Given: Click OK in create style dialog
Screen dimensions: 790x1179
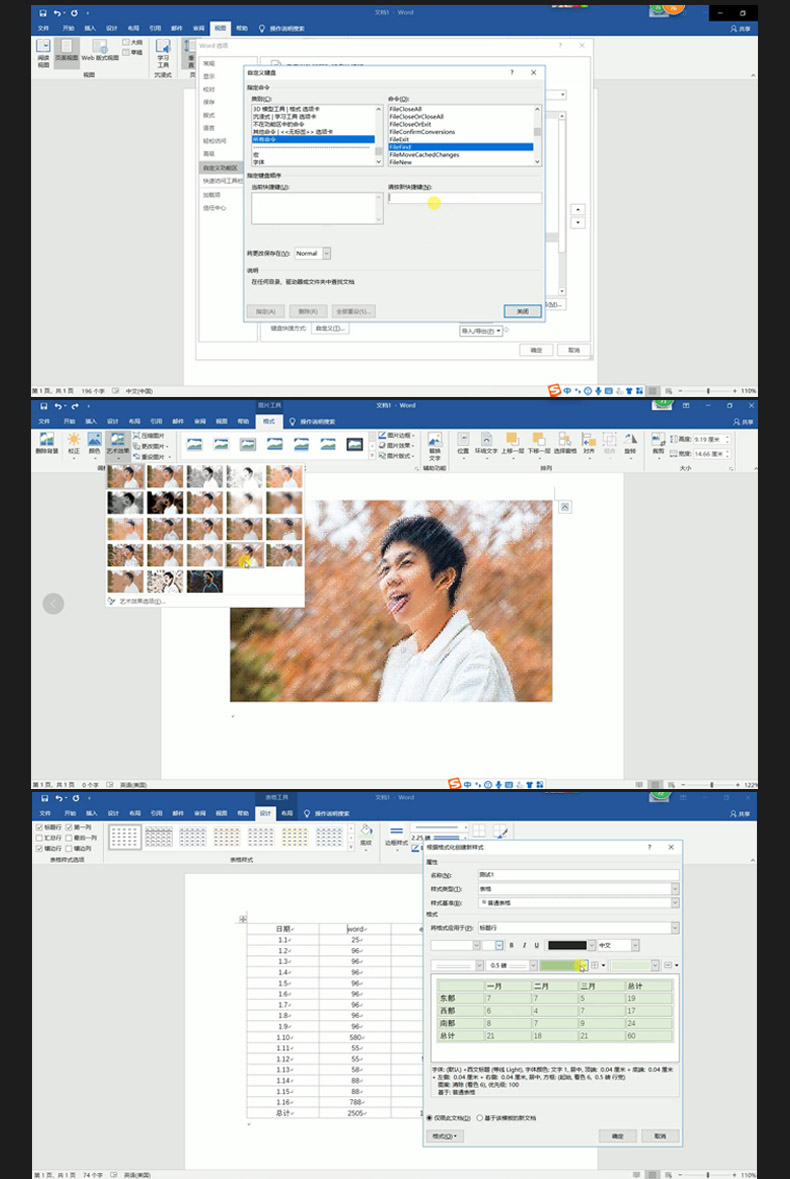Looking at the screenshot, I should 618,1136.
